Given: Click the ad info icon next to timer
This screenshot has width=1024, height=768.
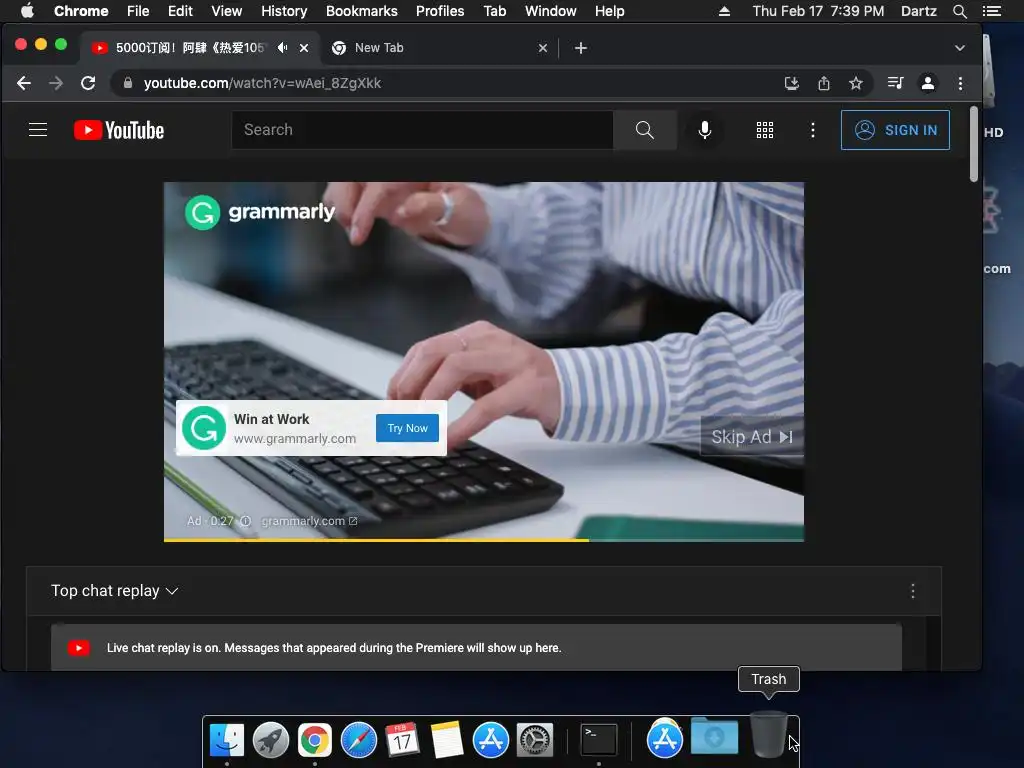Looking at the screenshot, I should click(246, 521).
